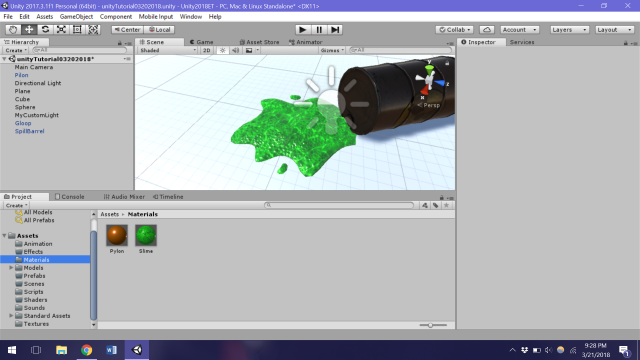Expand the Models folder in Assets

coord(11,268)
